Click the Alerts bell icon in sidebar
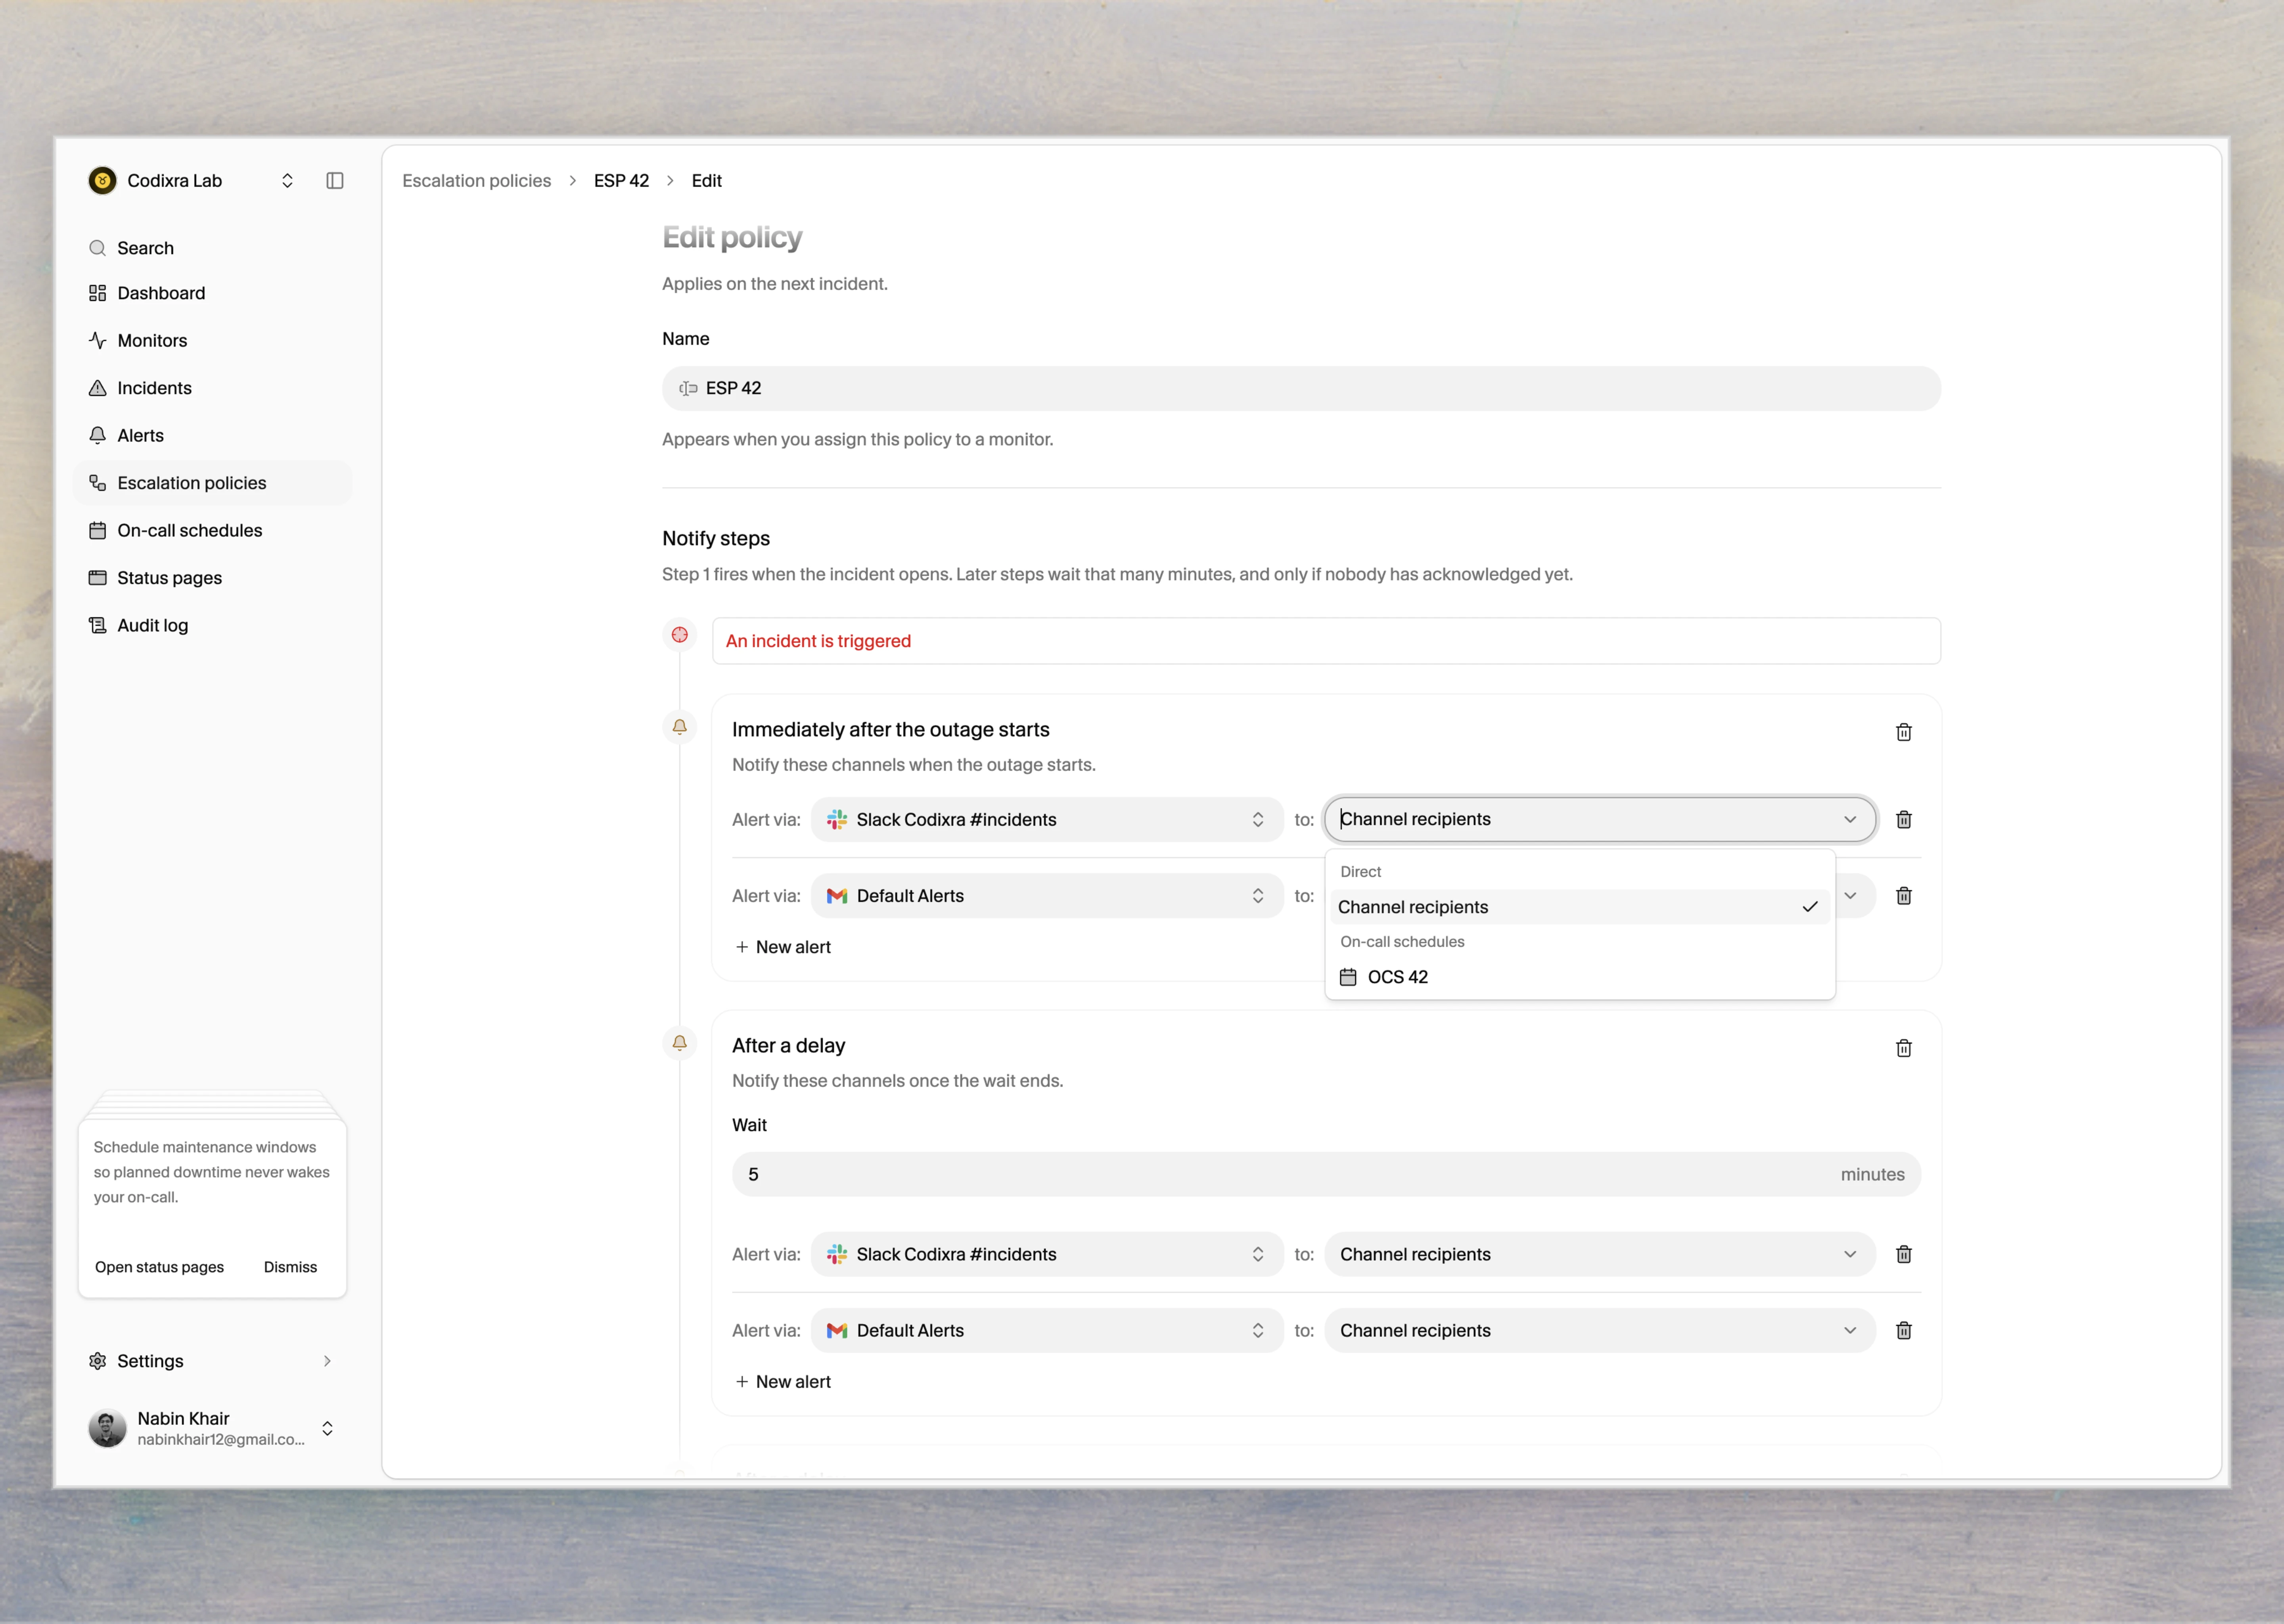 pyautogui.click(x=97, y=435)
